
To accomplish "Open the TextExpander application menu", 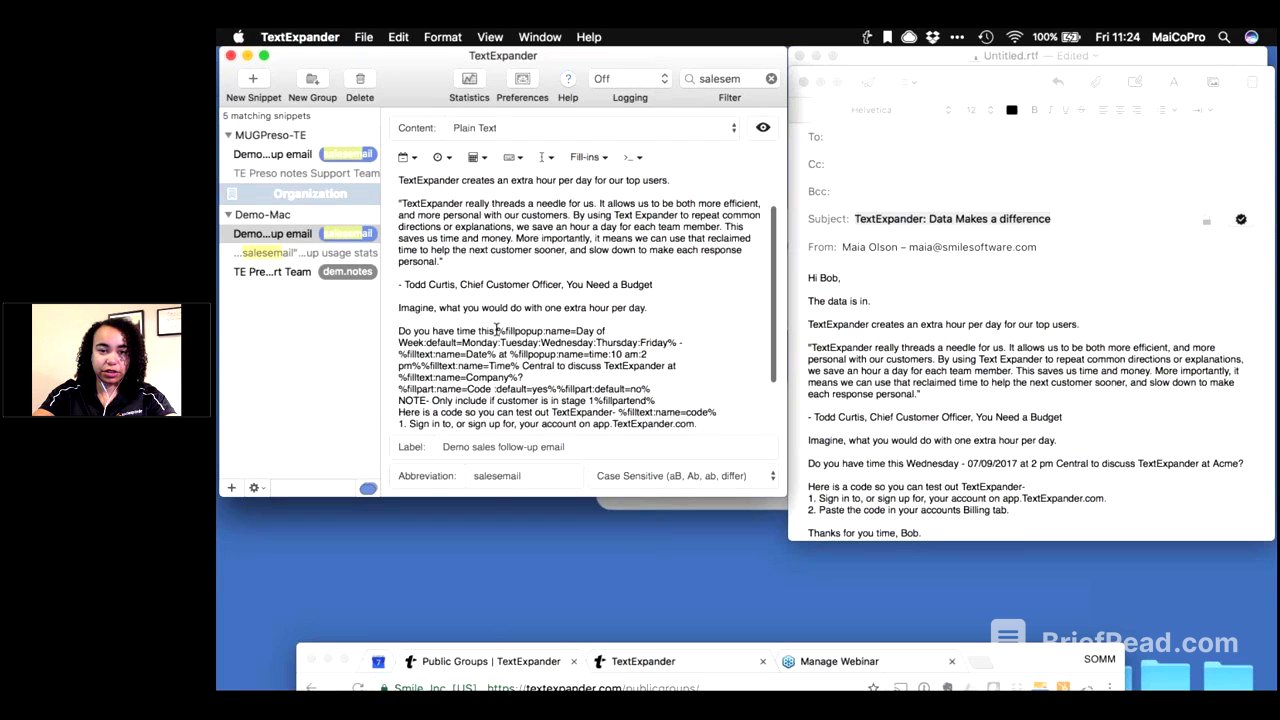I will click(x=300, y=37).
